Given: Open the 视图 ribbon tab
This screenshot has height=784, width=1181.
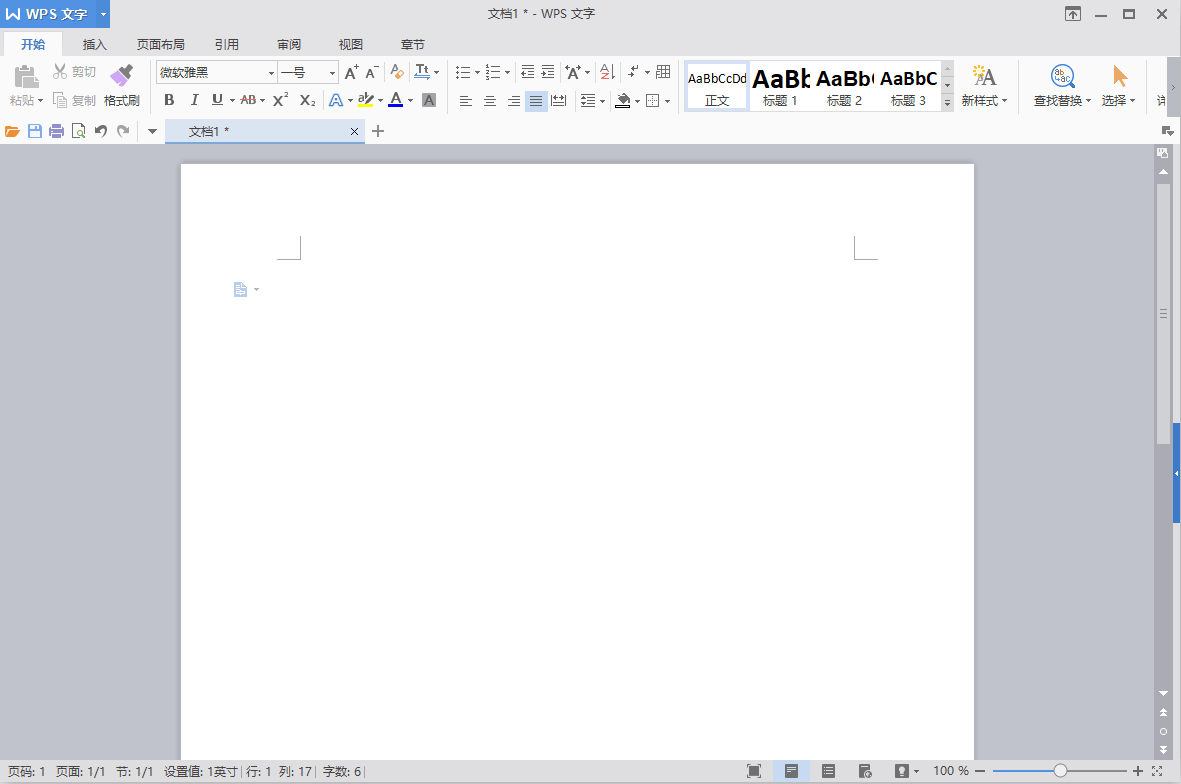Looking at the screenshot, I should click(351, 44).
